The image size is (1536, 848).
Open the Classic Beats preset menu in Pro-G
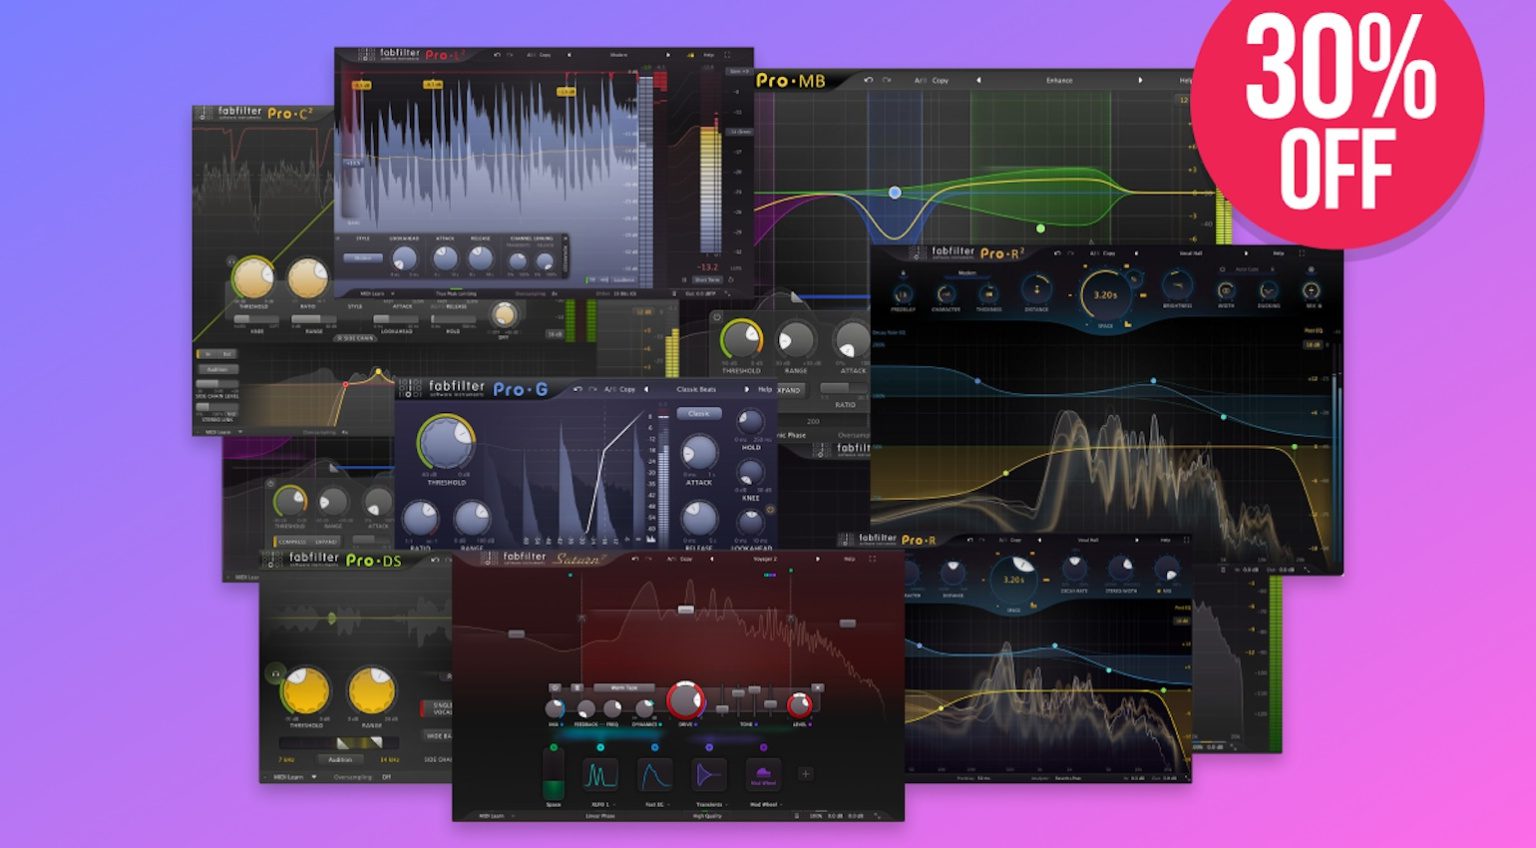[696, 389]
